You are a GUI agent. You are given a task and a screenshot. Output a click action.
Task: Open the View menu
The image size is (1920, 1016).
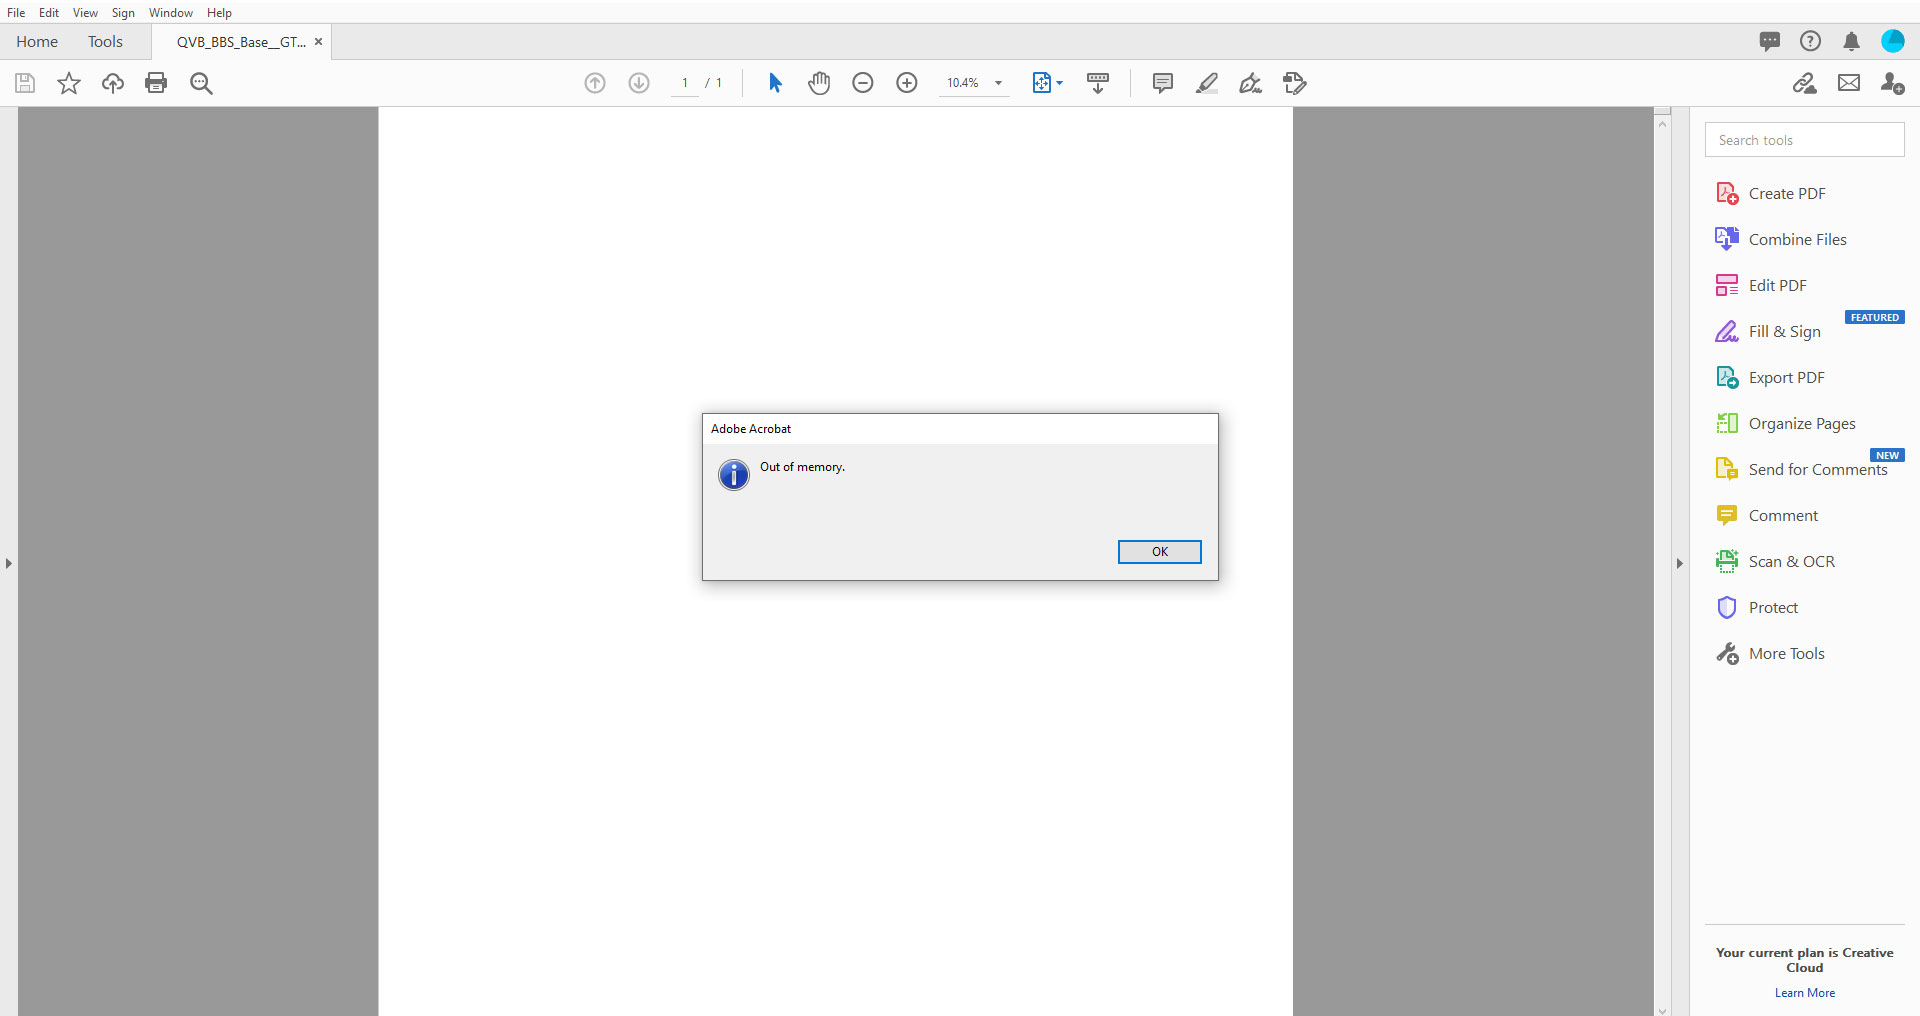(x=85, y=12)
